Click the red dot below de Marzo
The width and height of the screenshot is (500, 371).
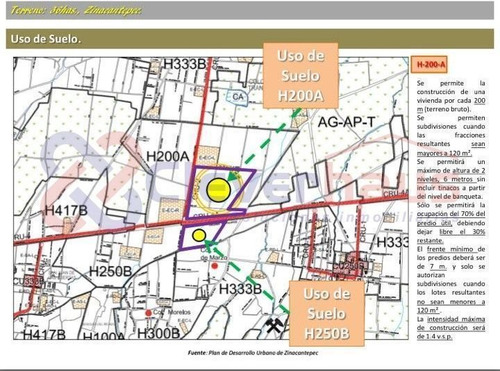tap(215, 266)
